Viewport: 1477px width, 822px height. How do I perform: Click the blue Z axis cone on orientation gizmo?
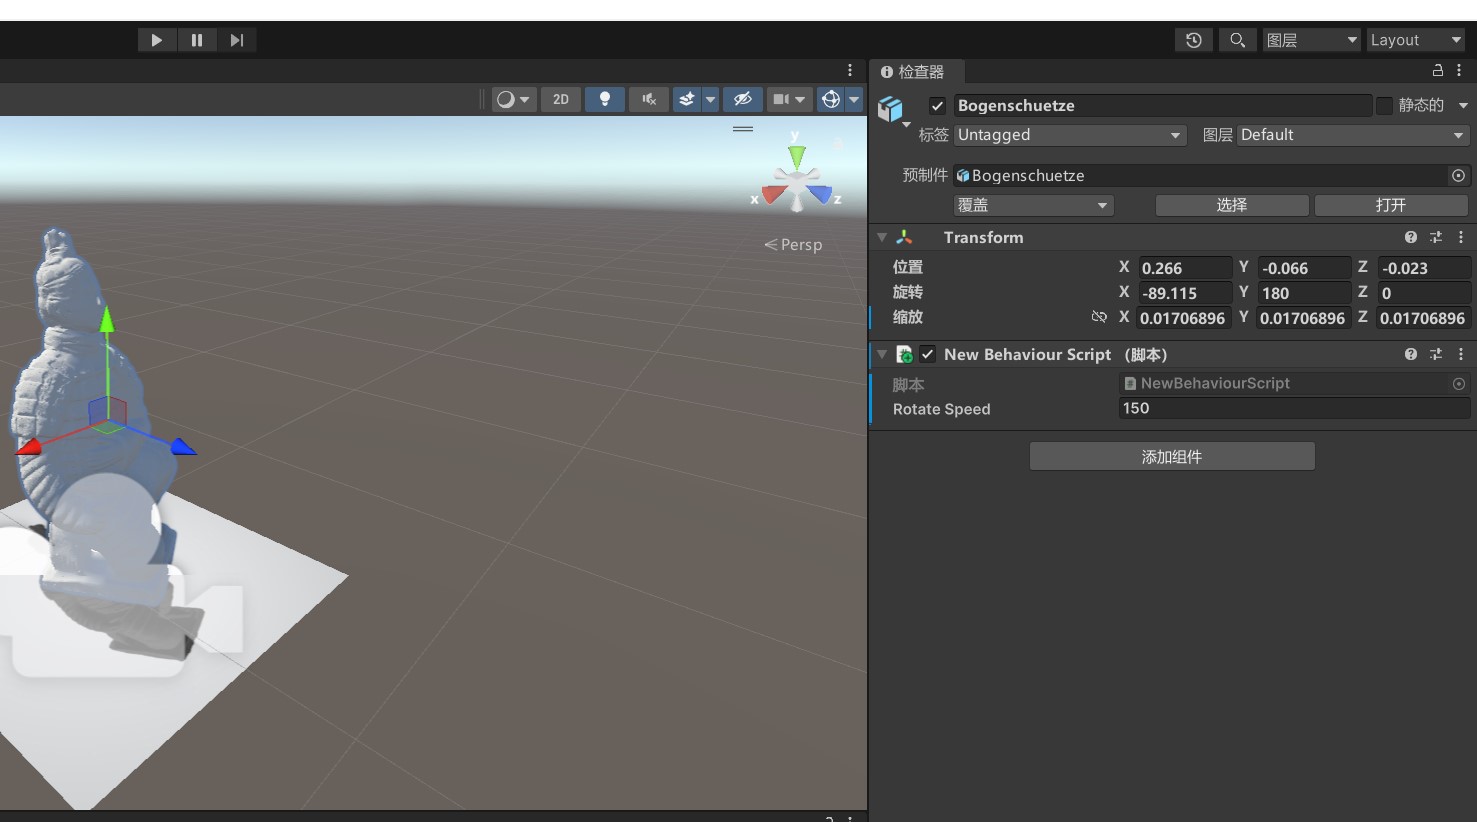click(820, 193)
